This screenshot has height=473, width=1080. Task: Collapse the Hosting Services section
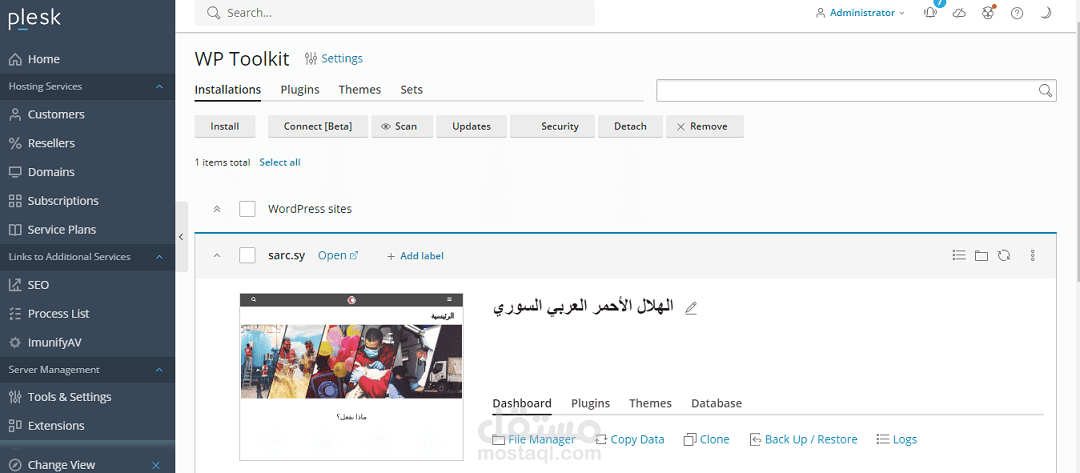point(159,87)
